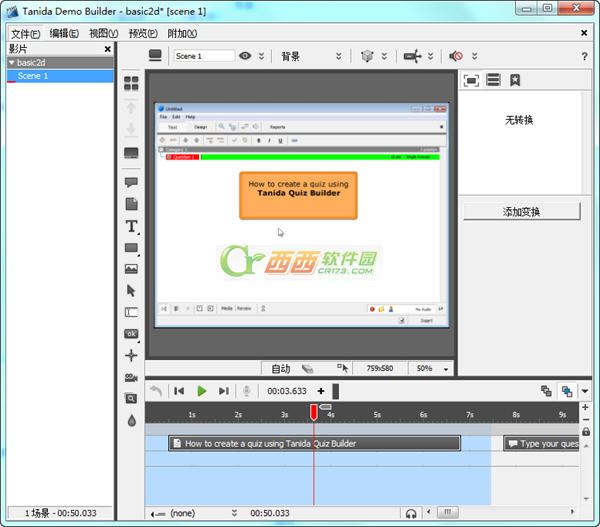
Task: Toggle the muted speaker sound icon
Action: 456,56
